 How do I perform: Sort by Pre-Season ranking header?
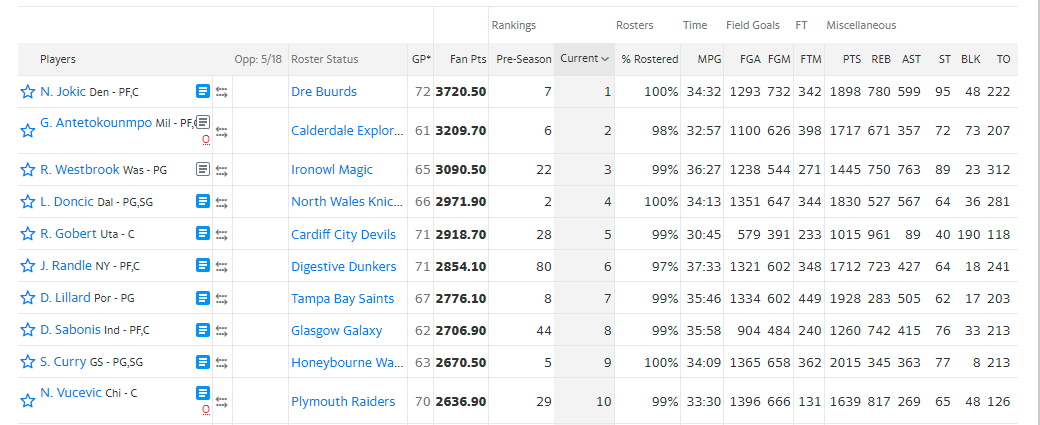point(524,59)
